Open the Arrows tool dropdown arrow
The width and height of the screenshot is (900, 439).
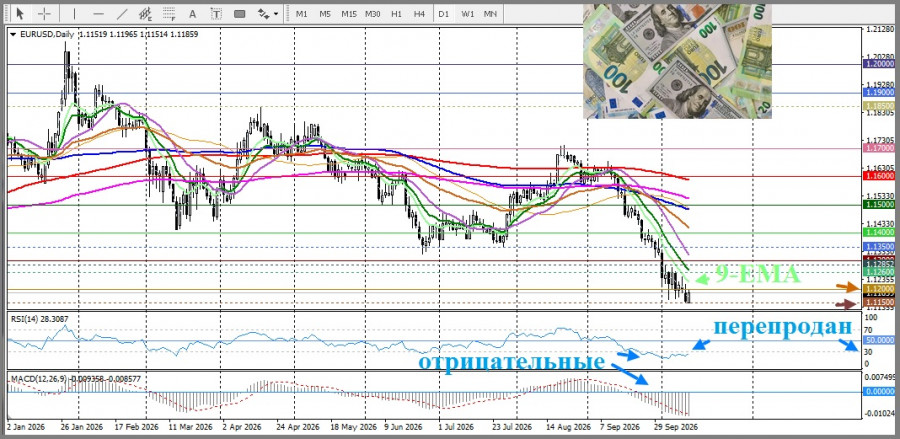click(276, 14)
